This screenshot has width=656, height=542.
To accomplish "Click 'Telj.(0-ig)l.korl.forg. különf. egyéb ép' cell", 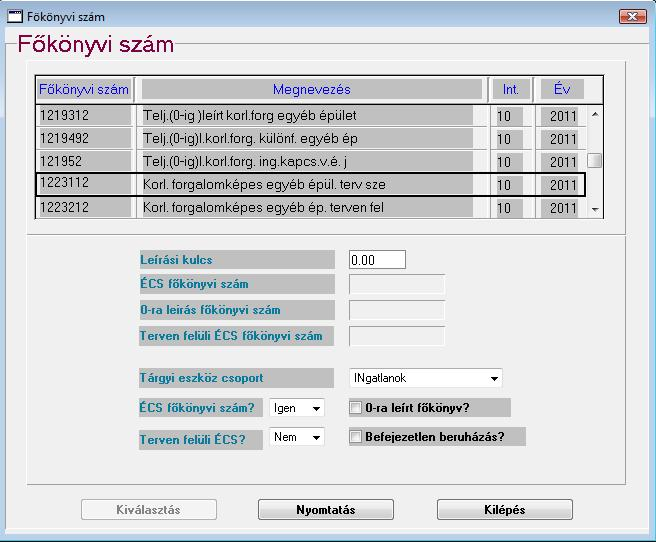I will coord(308,139).
